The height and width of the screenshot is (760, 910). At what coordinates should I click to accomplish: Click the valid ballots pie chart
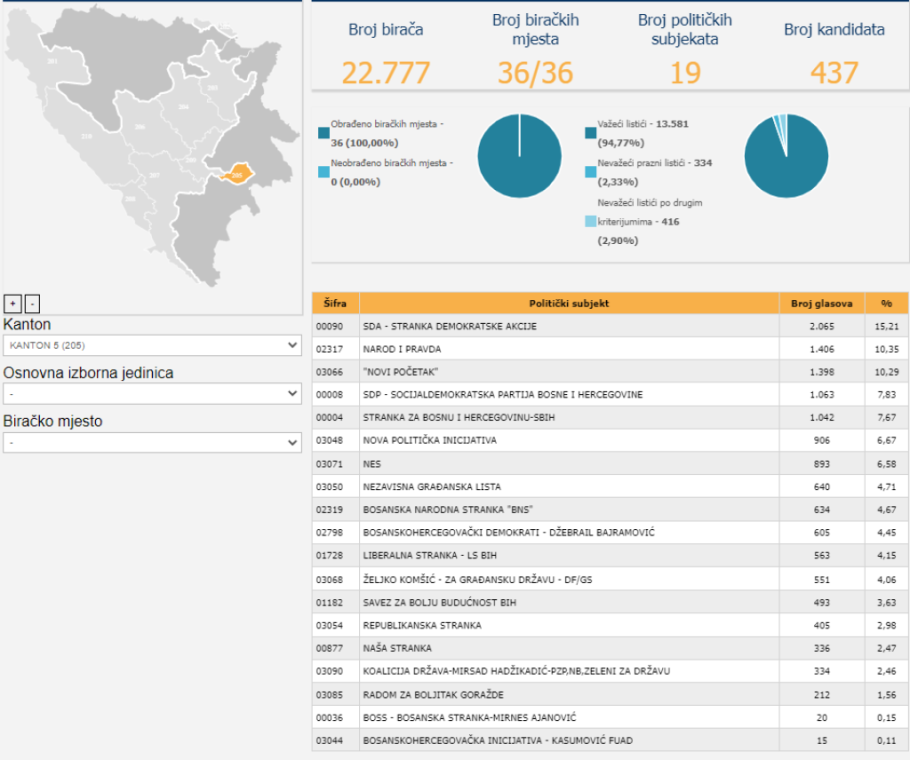786,156
